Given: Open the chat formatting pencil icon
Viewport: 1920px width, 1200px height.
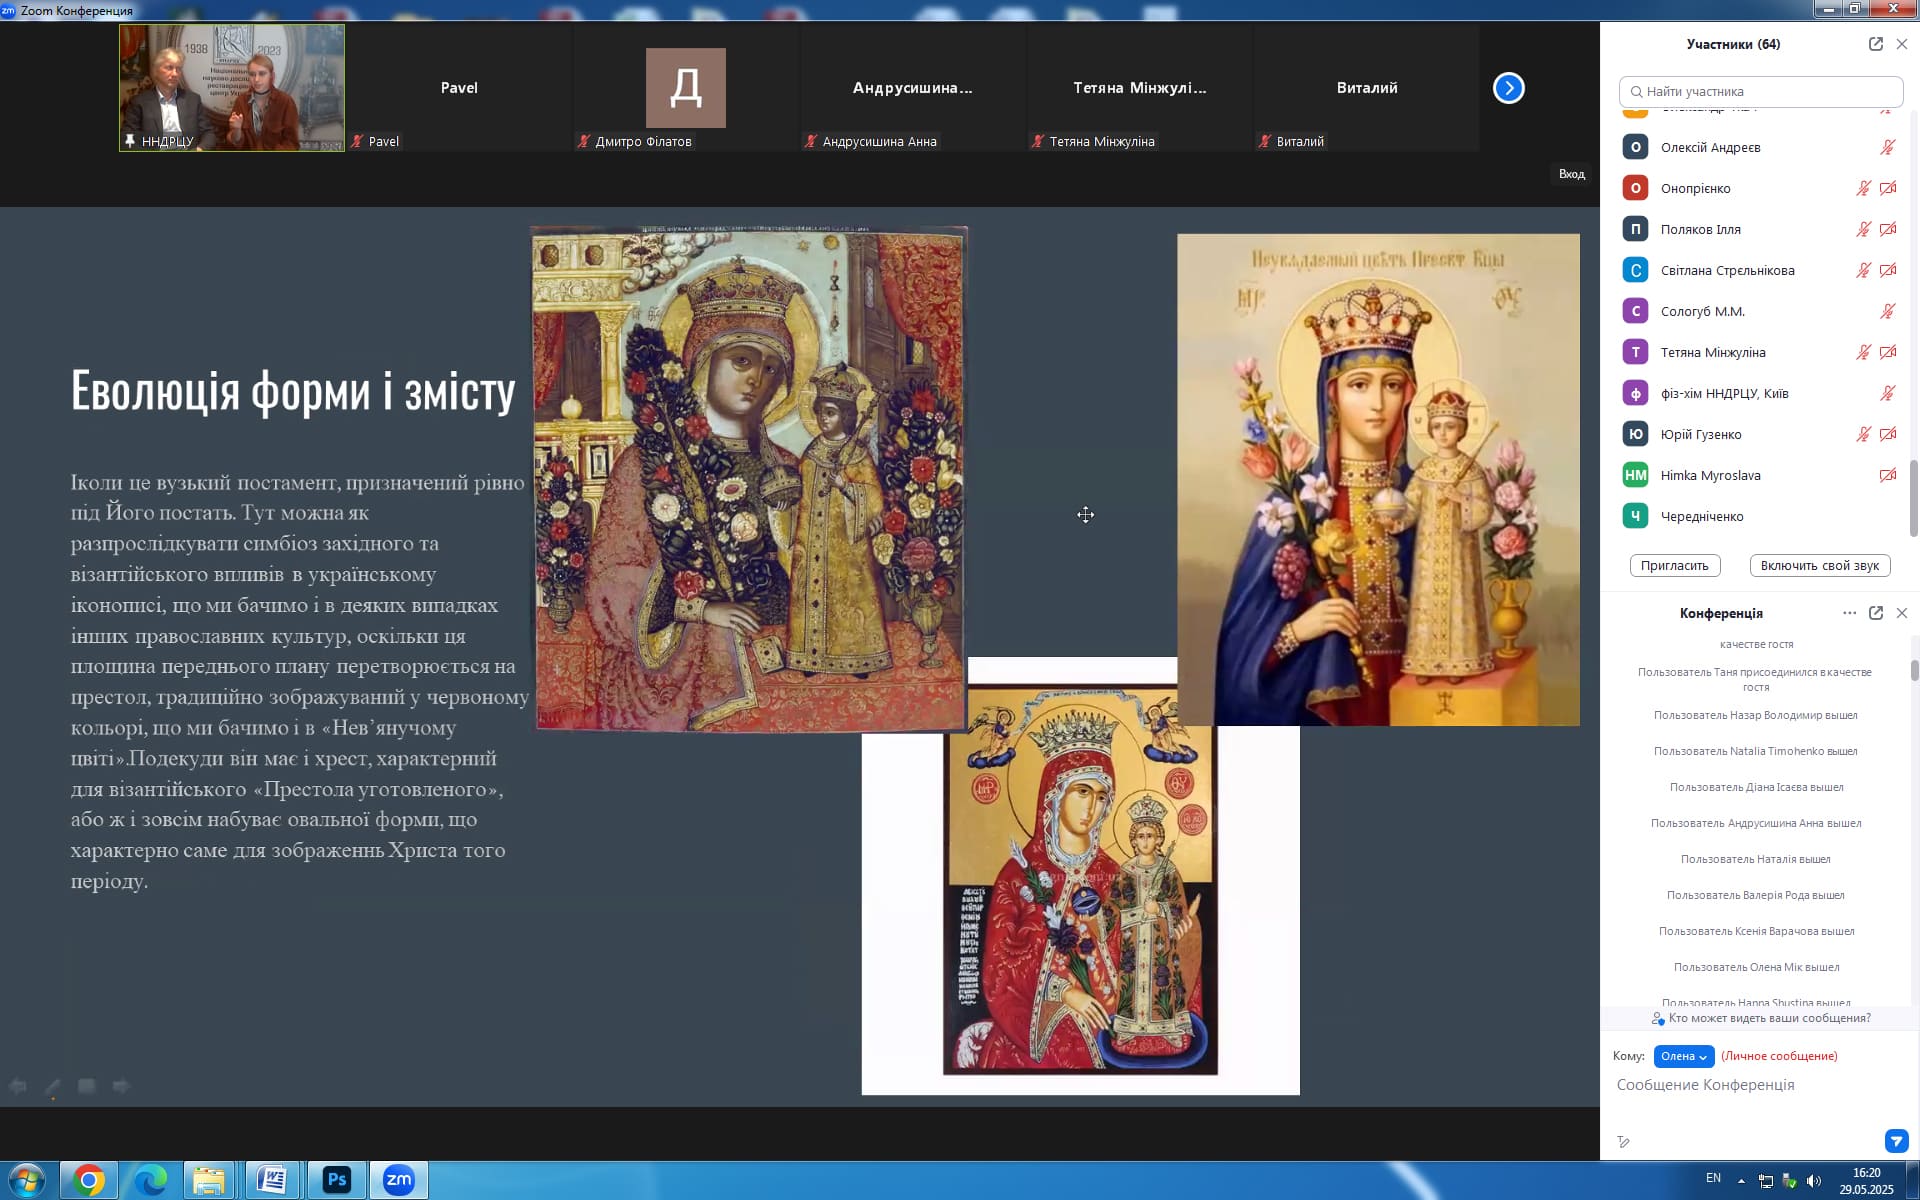Looking at the screenshot, I should (1623, 1142).
